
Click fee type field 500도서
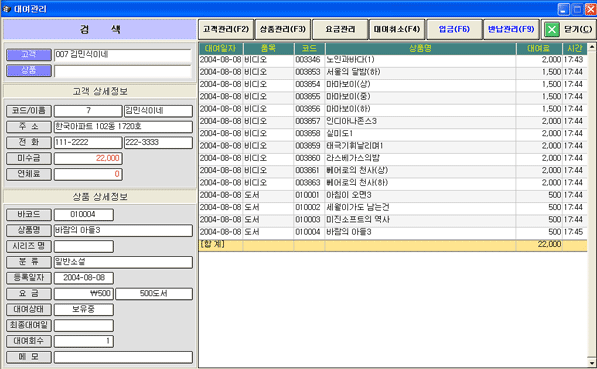coord(154,294)
